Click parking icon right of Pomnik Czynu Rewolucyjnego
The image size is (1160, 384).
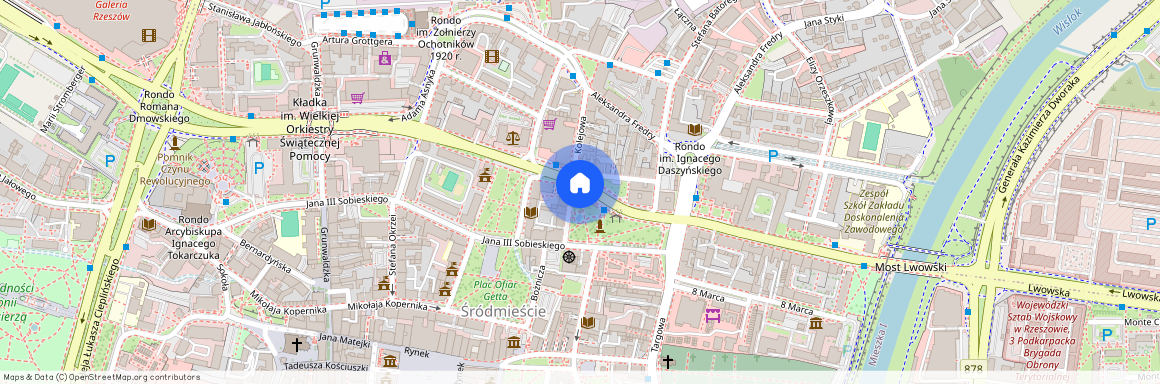tap(259, 168)
